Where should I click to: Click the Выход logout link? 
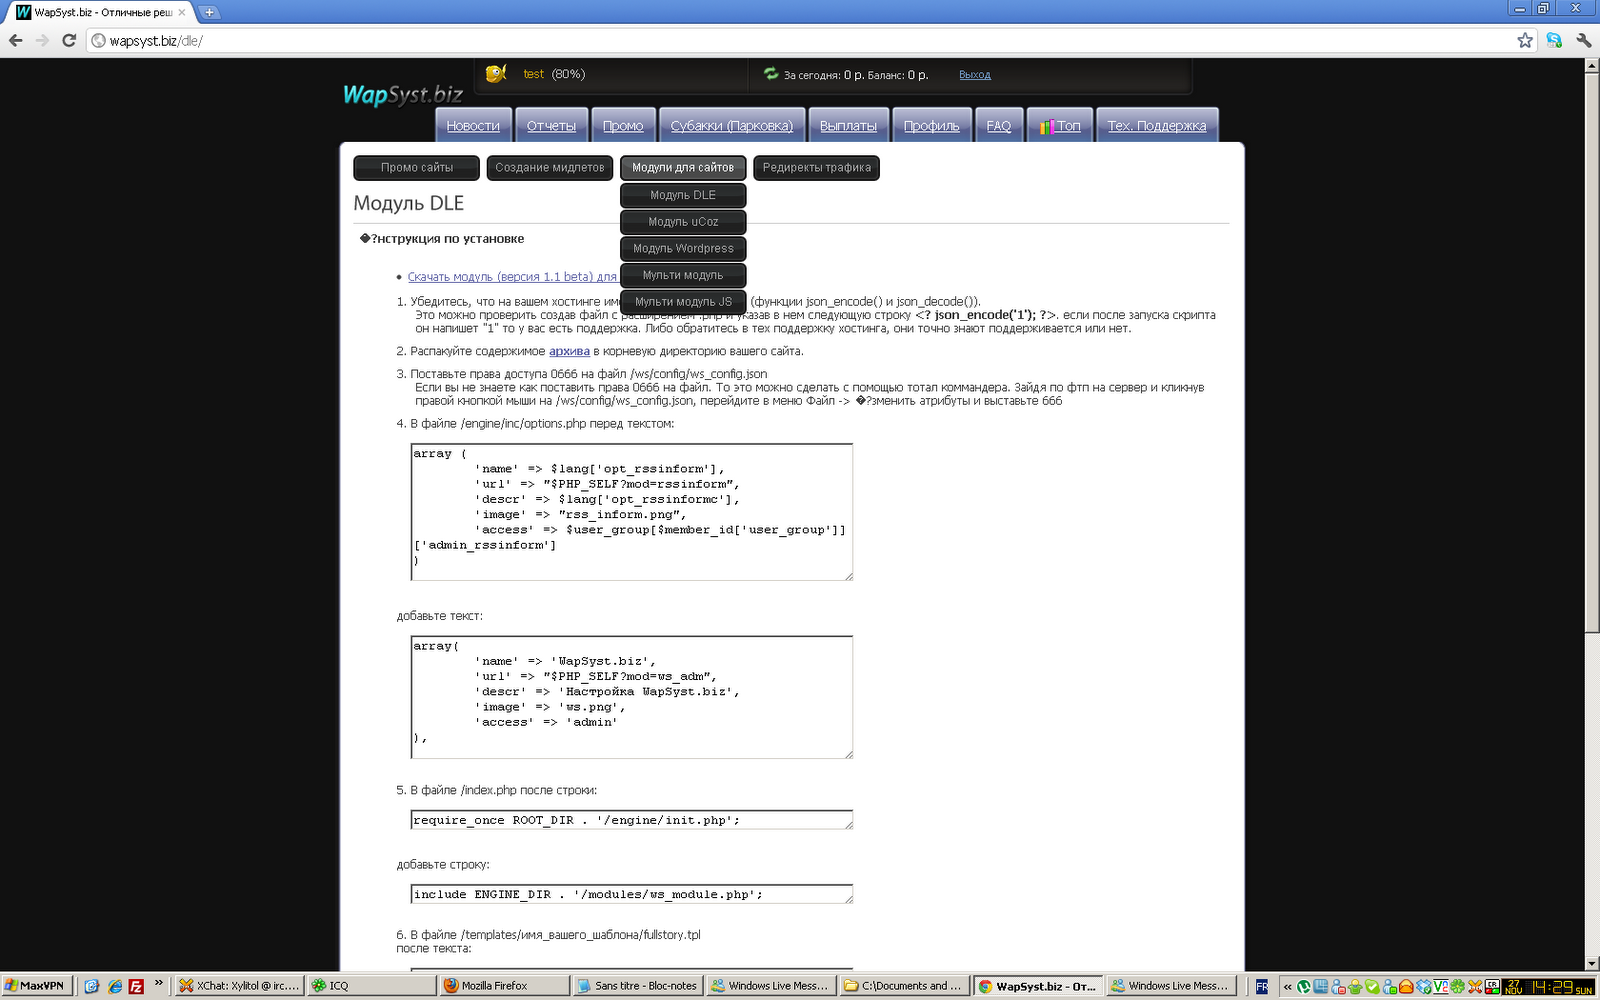[975, 75]
